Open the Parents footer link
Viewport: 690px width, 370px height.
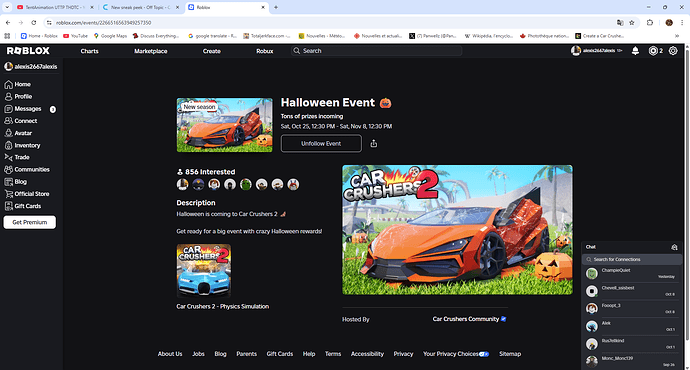tap(246, 354)
